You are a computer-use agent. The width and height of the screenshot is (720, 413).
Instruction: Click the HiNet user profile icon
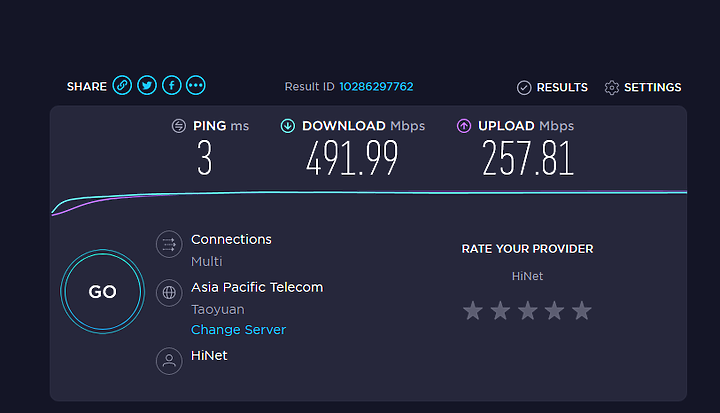tap(169, 361)
